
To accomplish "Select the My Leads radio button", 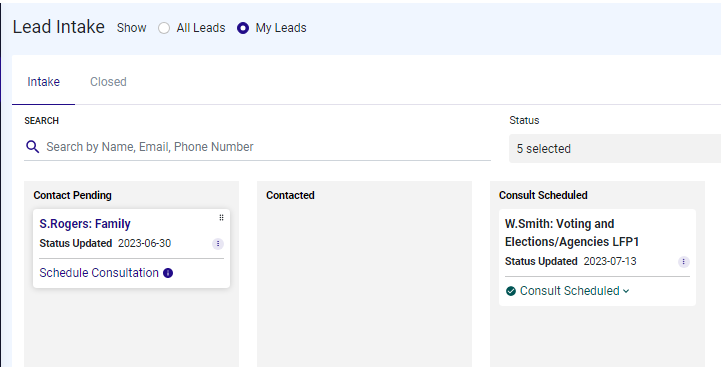I will point(243,28).
